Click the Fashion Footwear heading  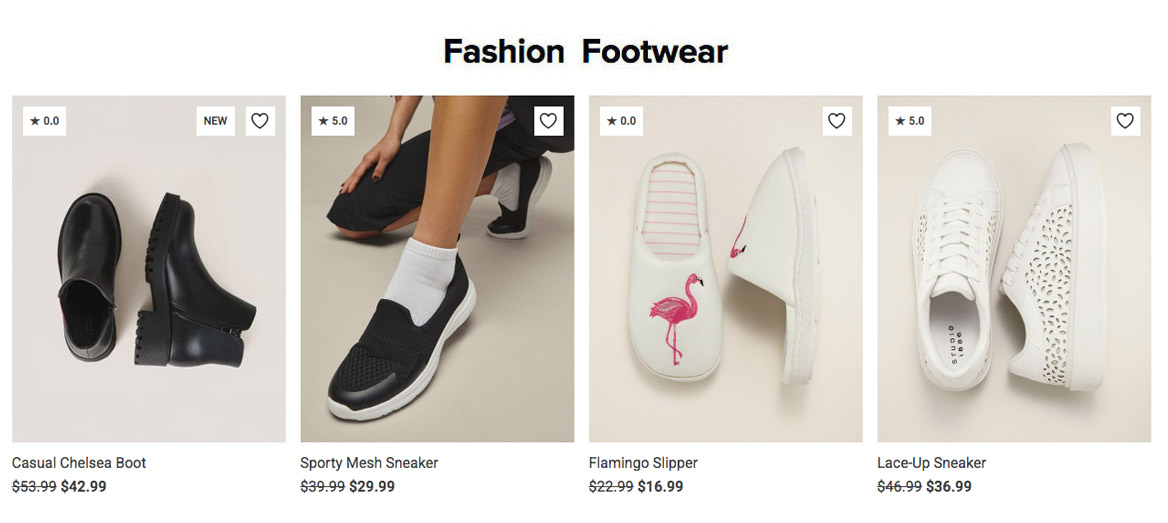click(x=585, y=51)
